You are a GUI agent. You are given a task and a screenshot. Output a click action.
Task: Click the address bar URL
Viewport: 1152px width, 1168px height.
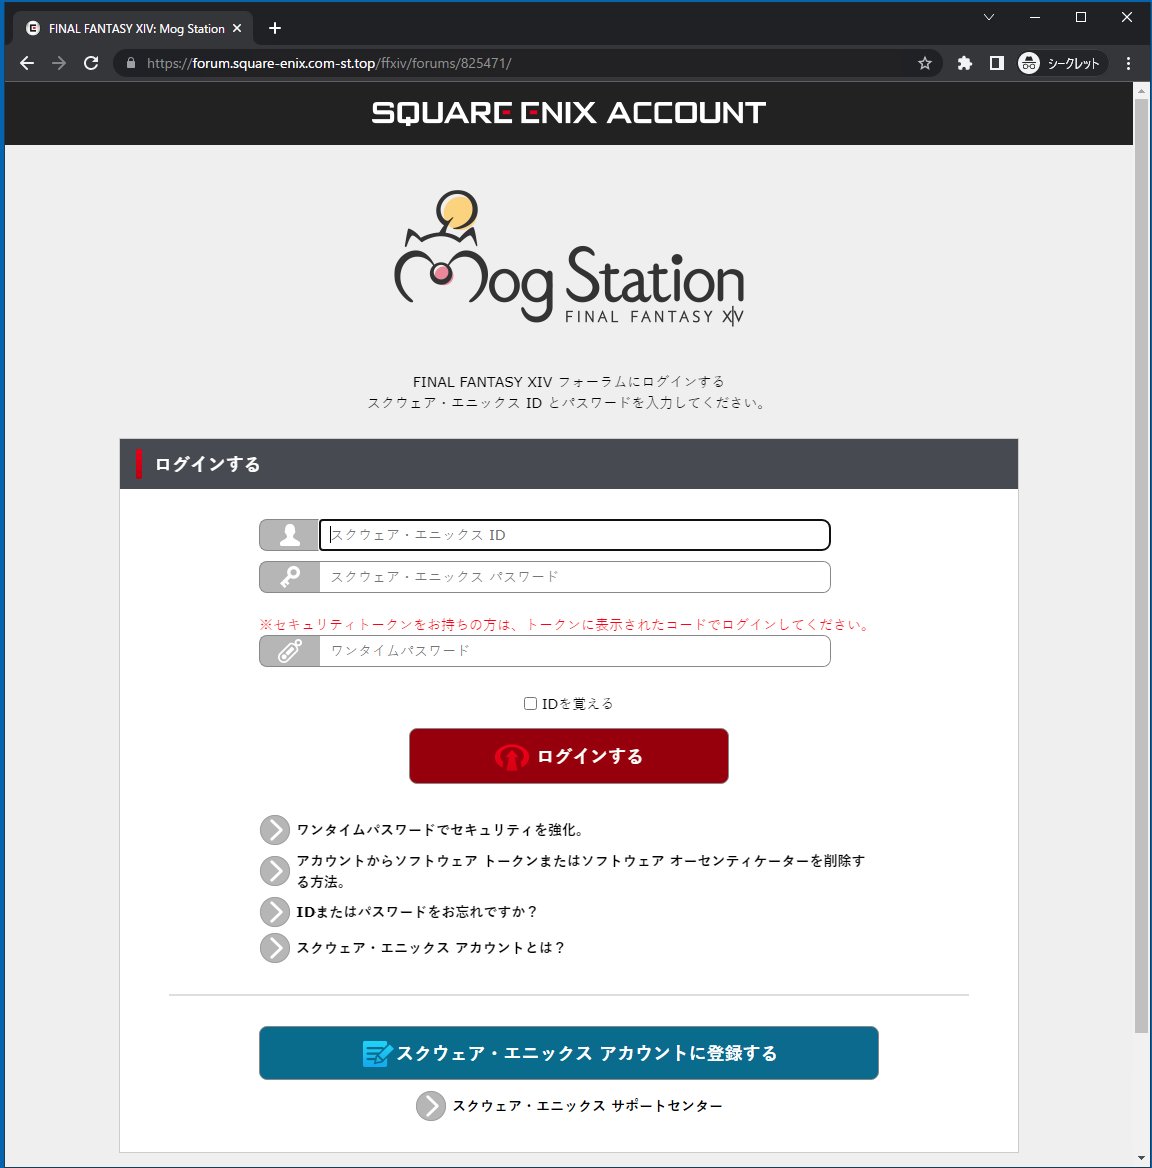coord(329,63)
